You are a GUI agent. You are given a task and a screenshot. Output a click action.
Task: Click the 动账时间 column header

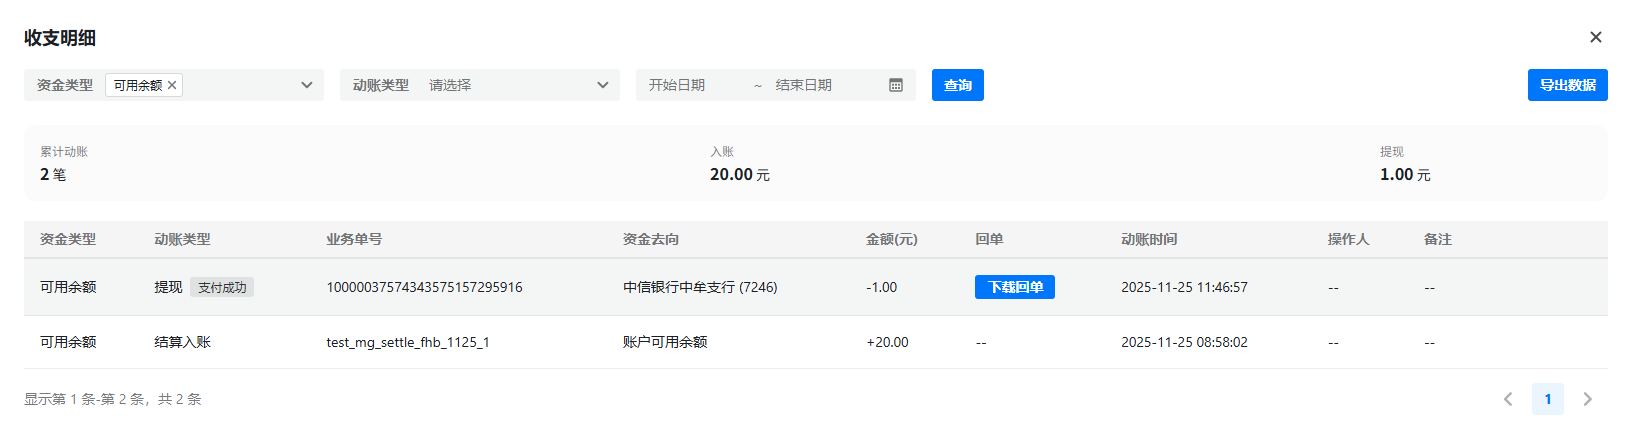pyautogui.click(x=1148, y=239)
